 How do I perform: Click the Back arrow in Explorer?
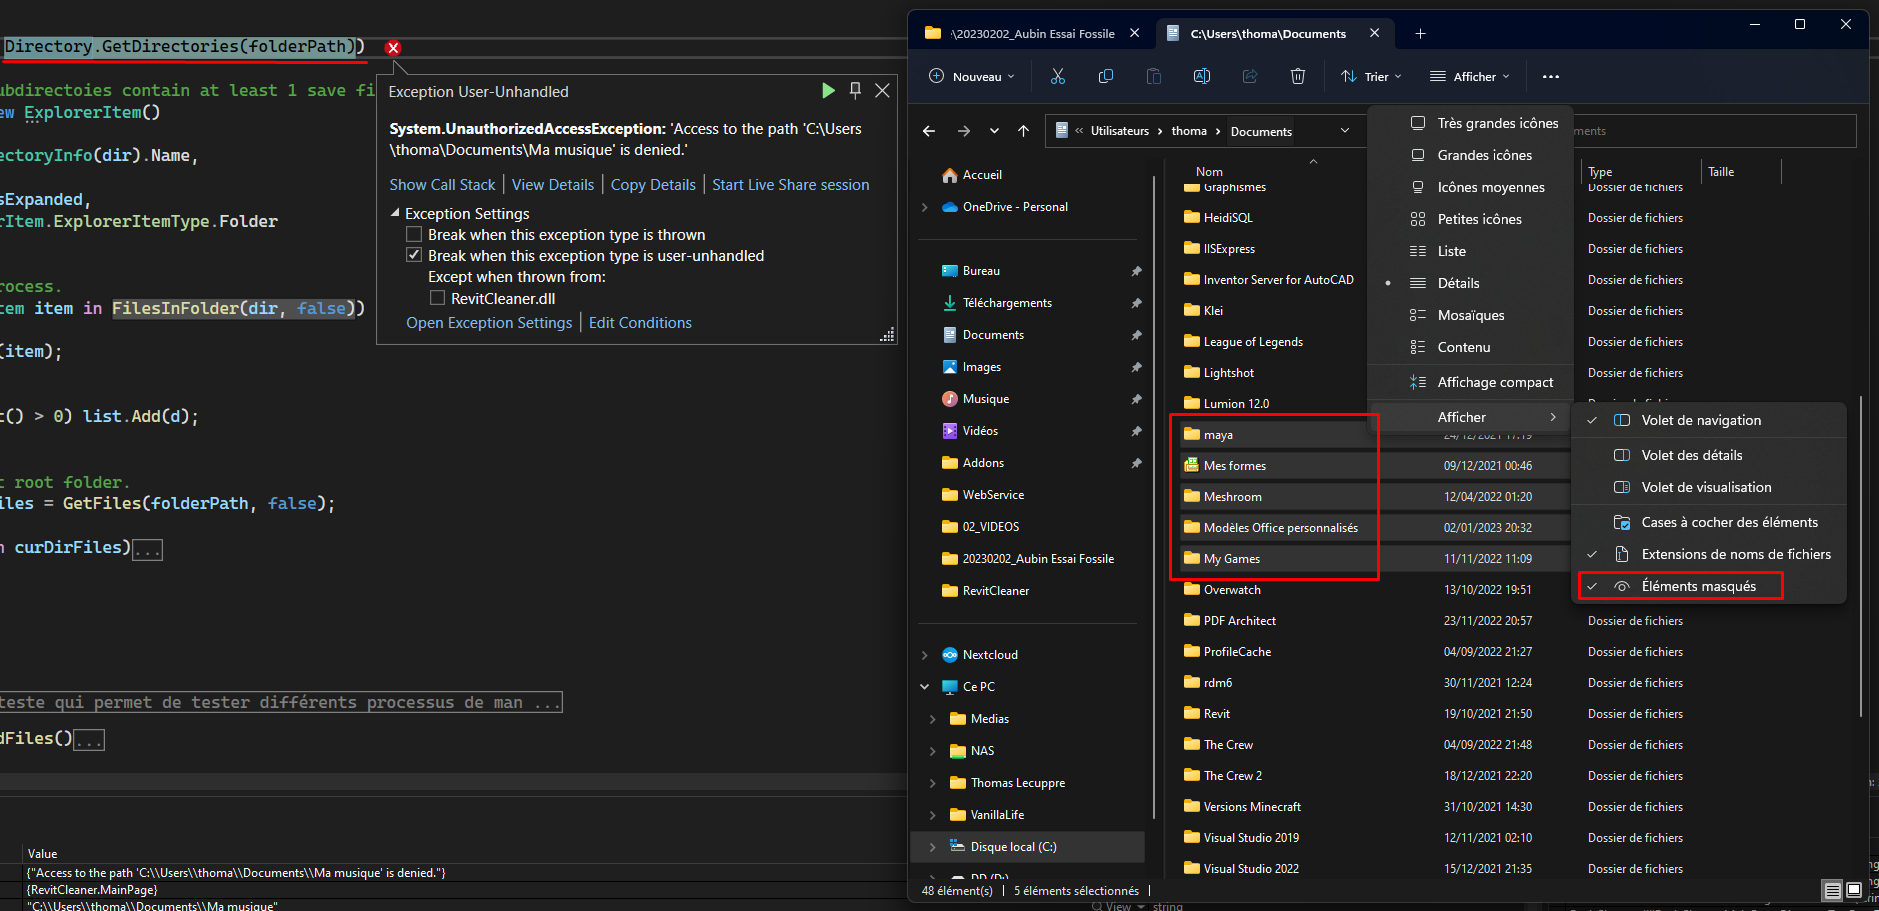click(x=929, y=131)
